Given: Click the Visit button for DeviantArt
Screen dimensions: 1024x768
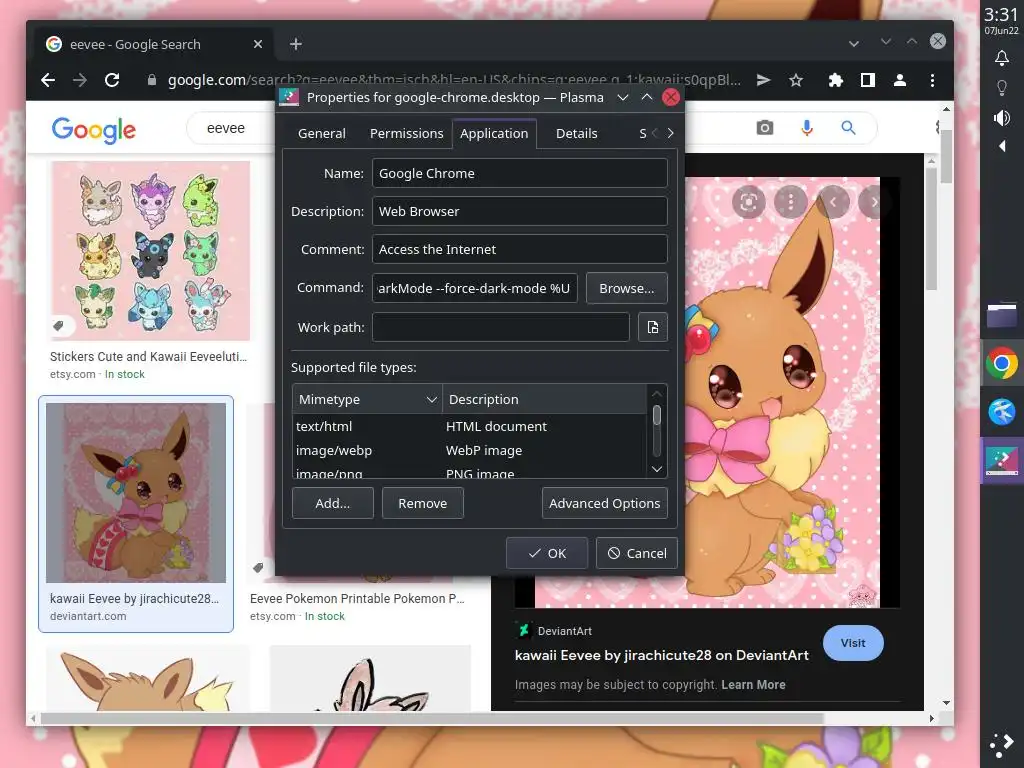Looking at the screenshot, I should click(853, 643).
